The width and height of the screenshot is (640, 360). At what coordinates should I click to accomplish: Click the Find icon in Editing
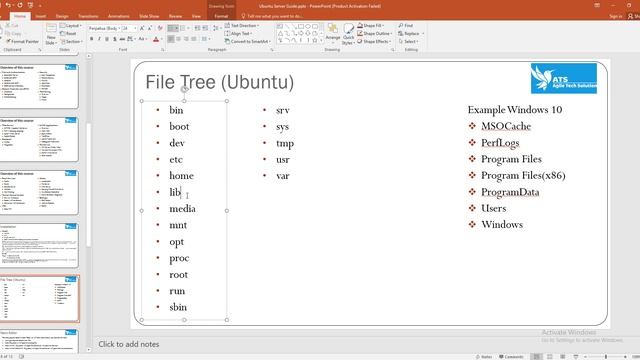[401, 25]
